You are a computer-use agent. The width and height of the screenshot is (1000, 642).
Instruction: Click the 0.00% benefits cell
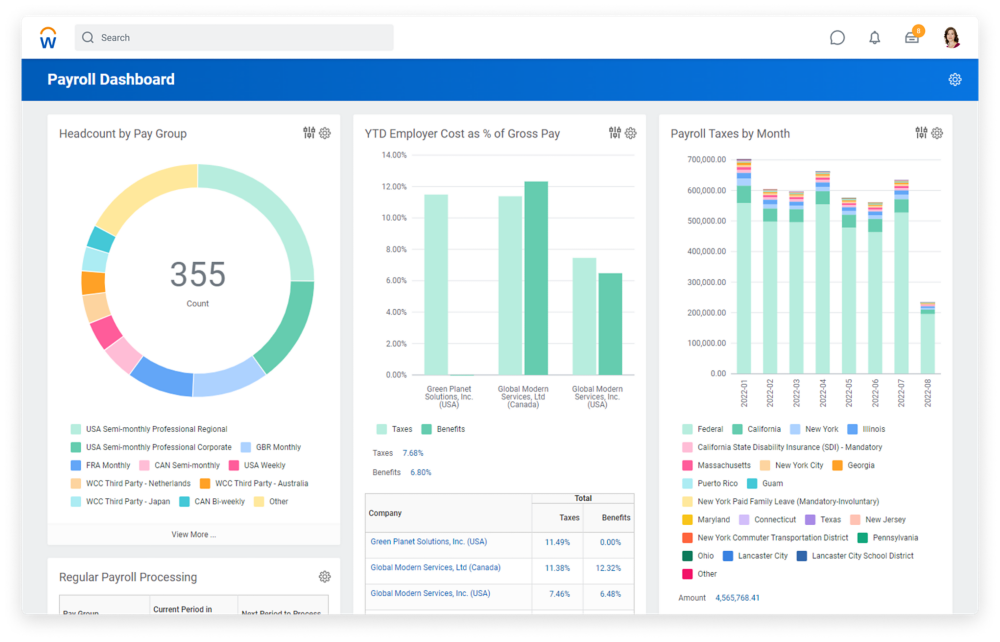(610, 543)
